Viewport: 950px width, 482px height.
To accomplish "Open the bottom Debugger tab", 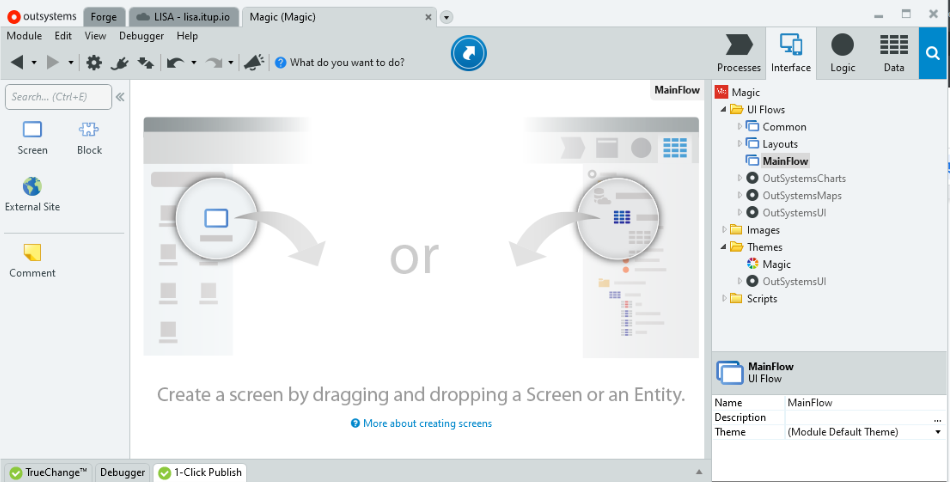I will 122,472.
